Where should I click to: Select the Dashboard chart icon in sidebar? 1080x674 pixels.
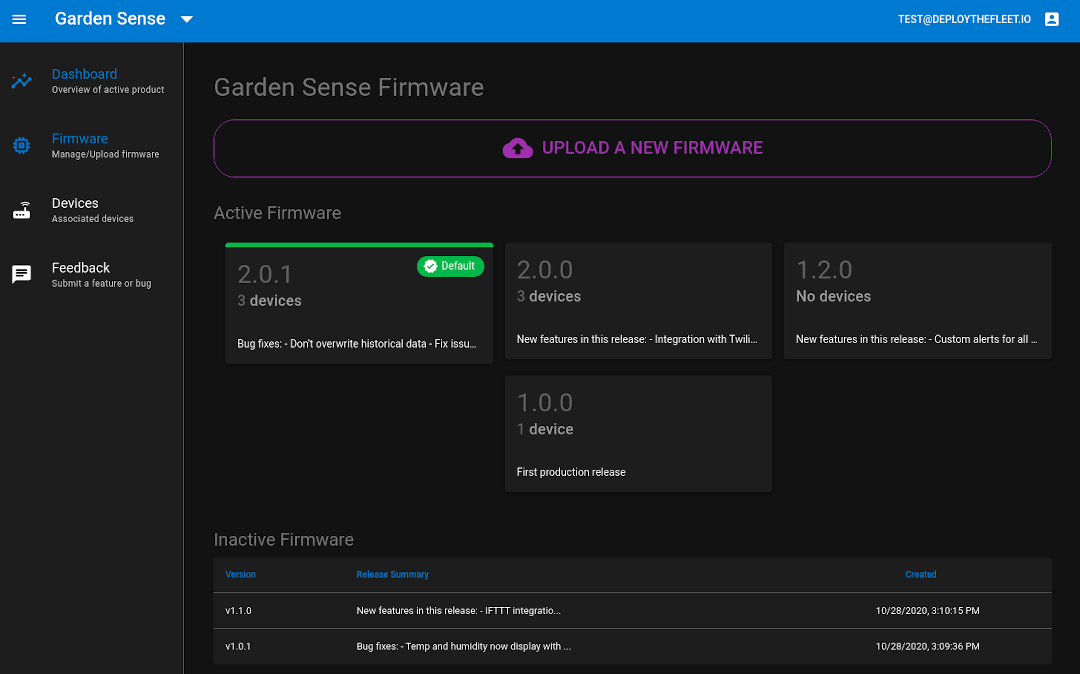21,81
